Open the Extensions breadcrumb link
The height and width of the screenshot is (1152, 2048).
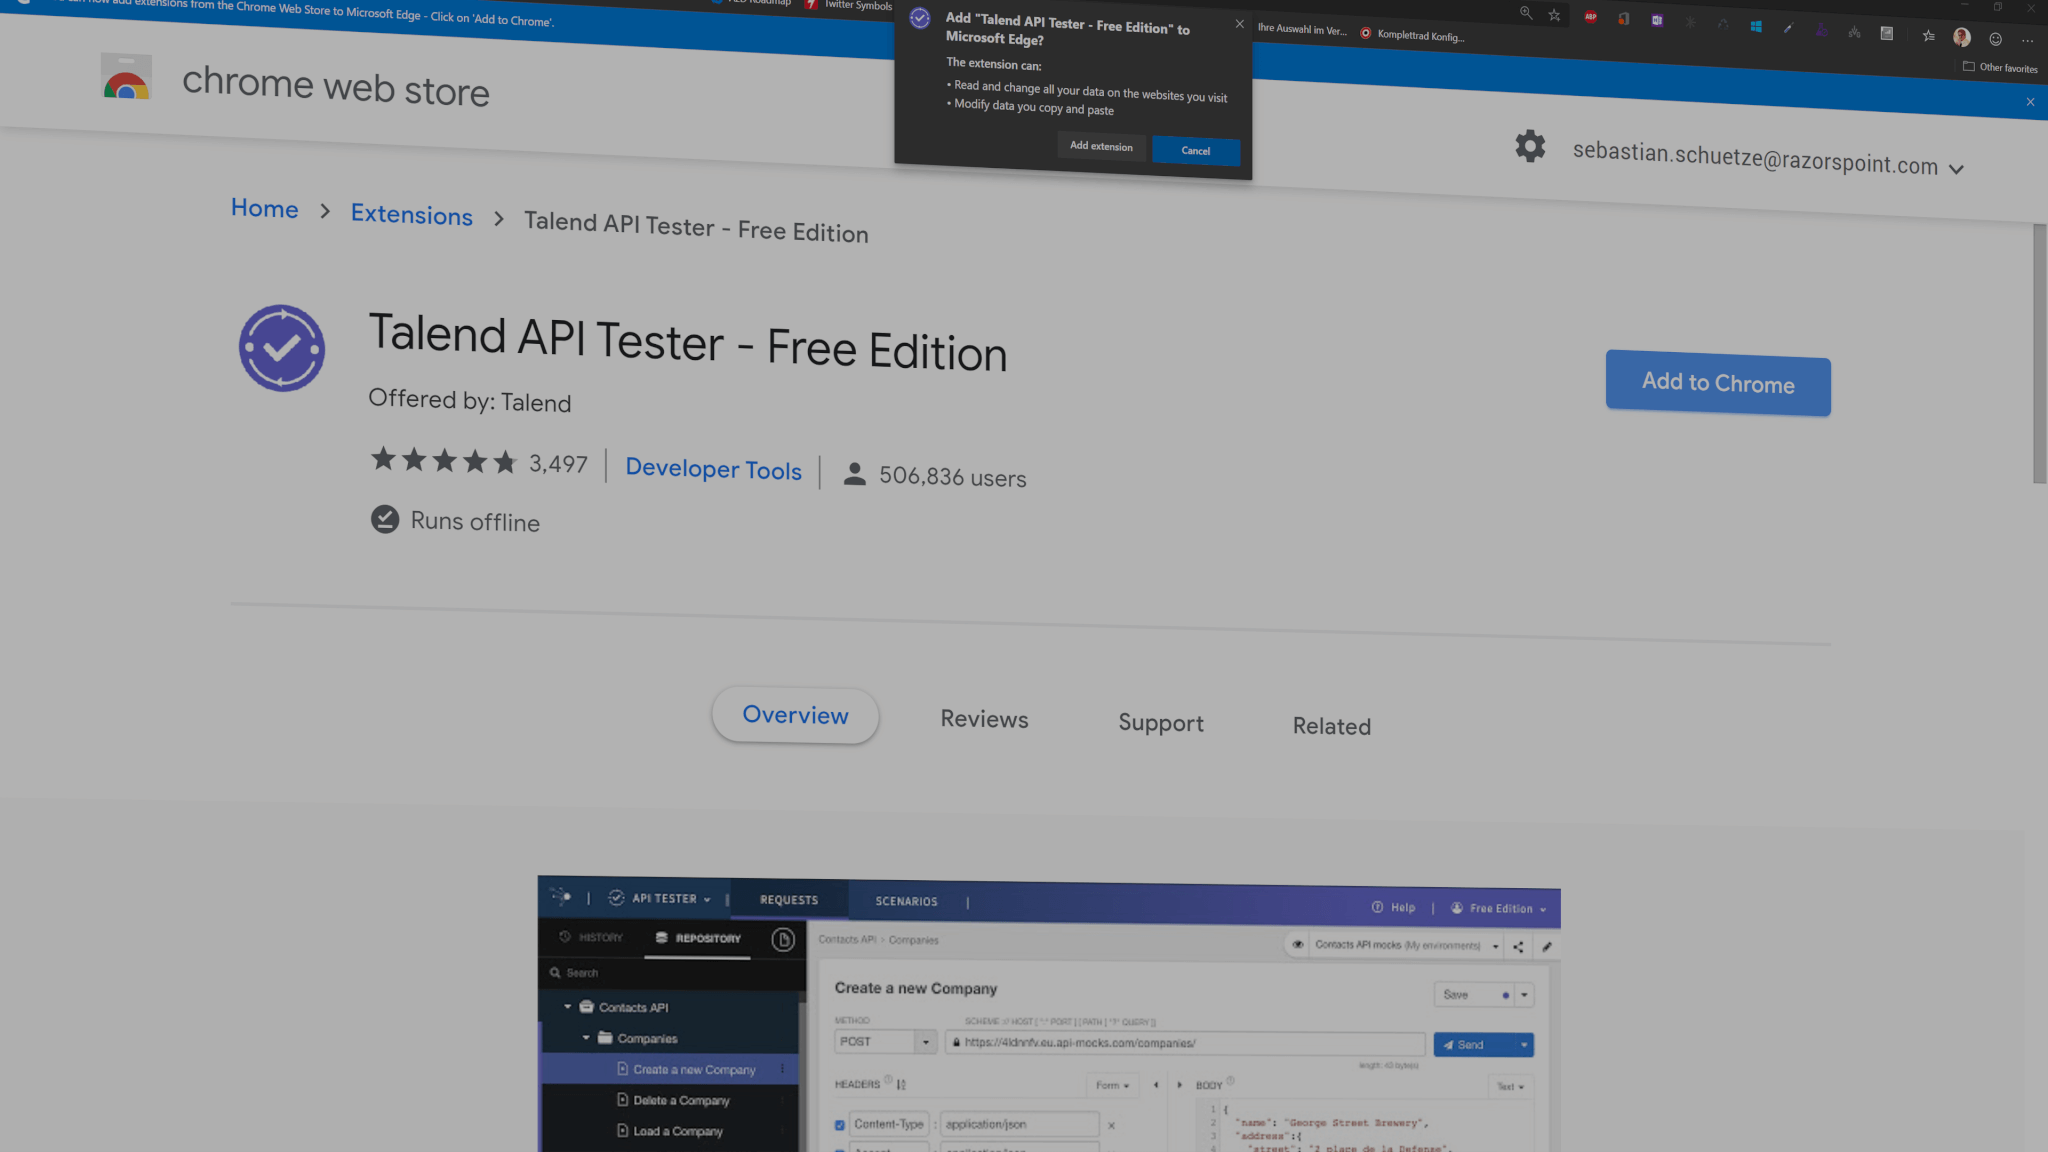411,215
